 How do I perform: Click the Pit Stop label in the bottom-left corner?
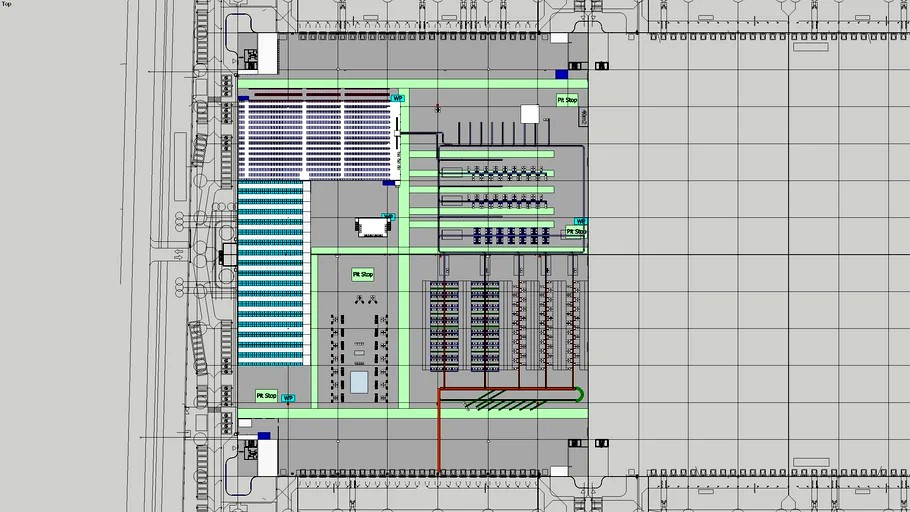[266, 396]
